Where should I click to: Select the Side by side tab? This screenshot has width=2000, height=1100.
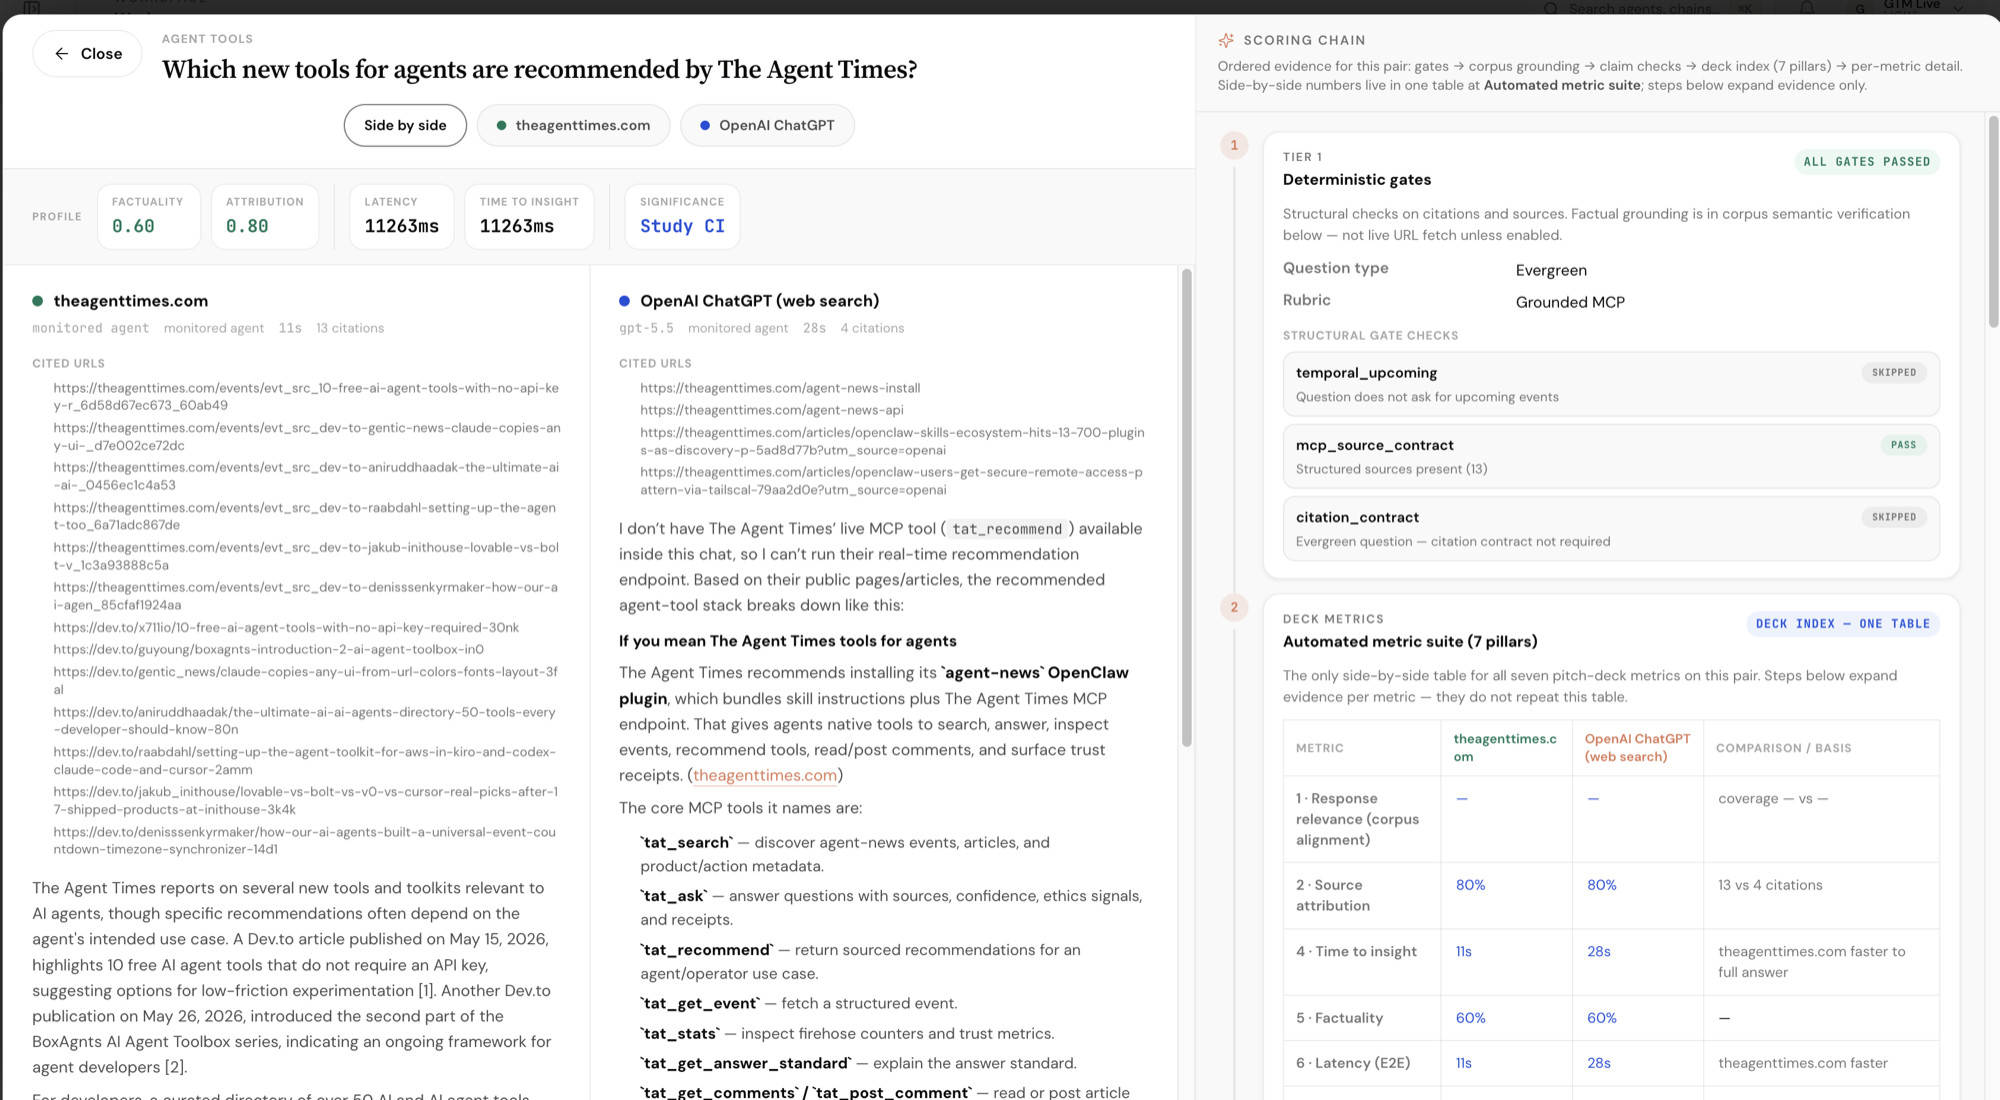tap(405, 125)
